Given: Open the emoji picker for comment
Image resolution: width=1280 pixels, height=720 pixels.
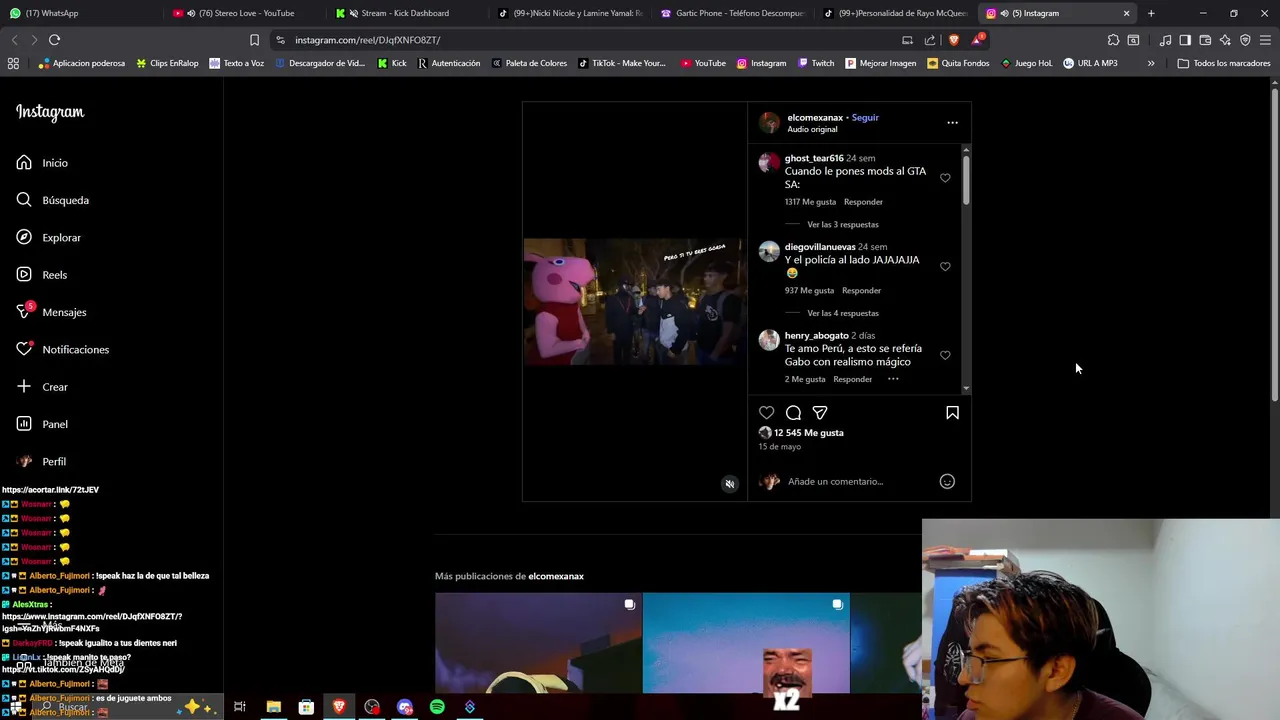Looking at the screenshot, I should click(x=947, y=482).
